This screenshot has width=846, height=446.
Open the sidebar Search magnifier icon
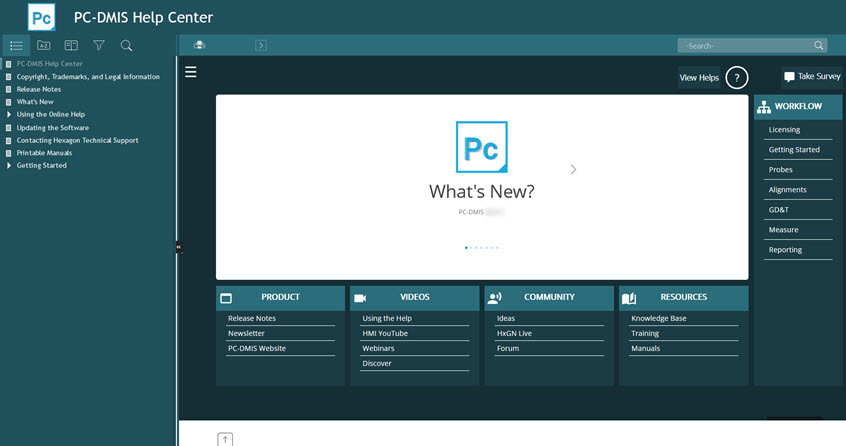(126, 46)
